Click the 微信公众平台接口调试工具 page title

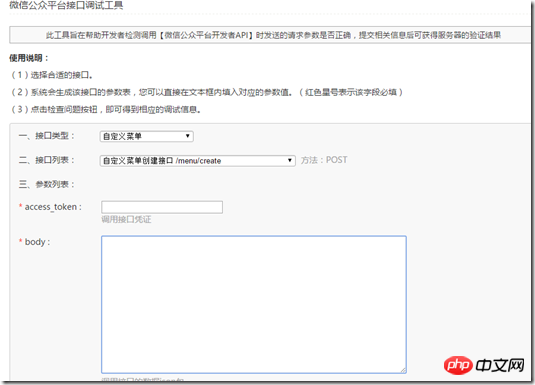click(66, 5)
